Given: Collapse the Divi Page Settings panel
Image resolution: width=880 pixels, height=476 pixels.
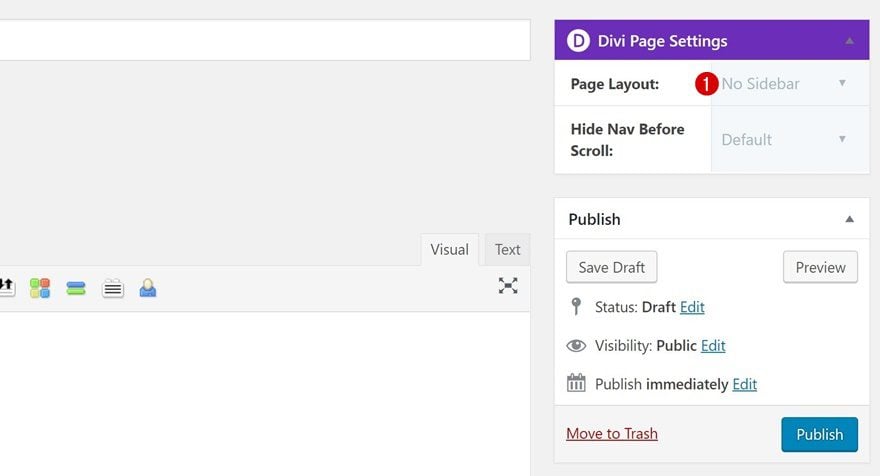Looking at the screenshot, I should (849, 41).
